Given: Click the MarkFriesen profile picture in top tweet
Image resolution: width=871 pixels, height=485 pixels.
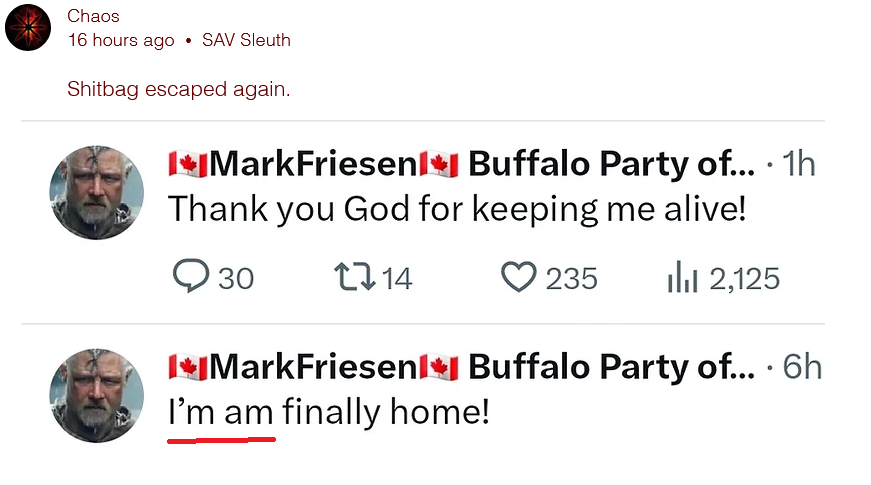Looking at the screenshot, I should pyautogui.click(x=96, y=192).
